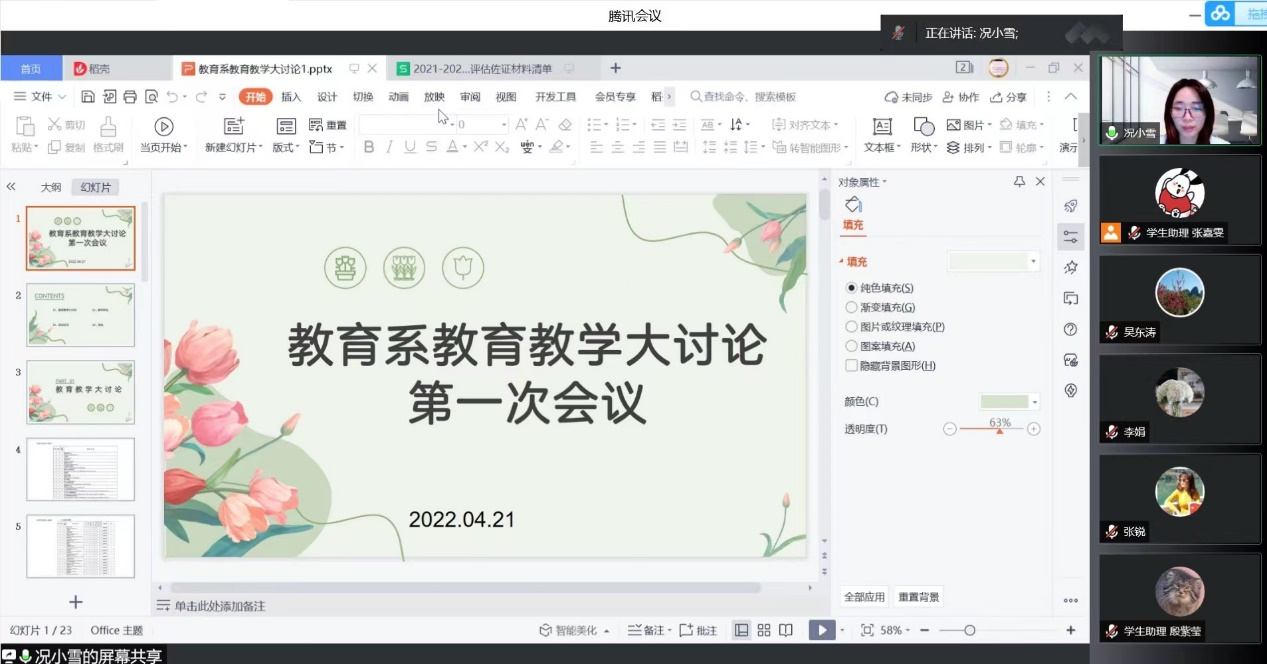Start slideshow from current slide (当页开始)
The width and height of the screenshot is (1267, 664).
click(x=163, y=127)
